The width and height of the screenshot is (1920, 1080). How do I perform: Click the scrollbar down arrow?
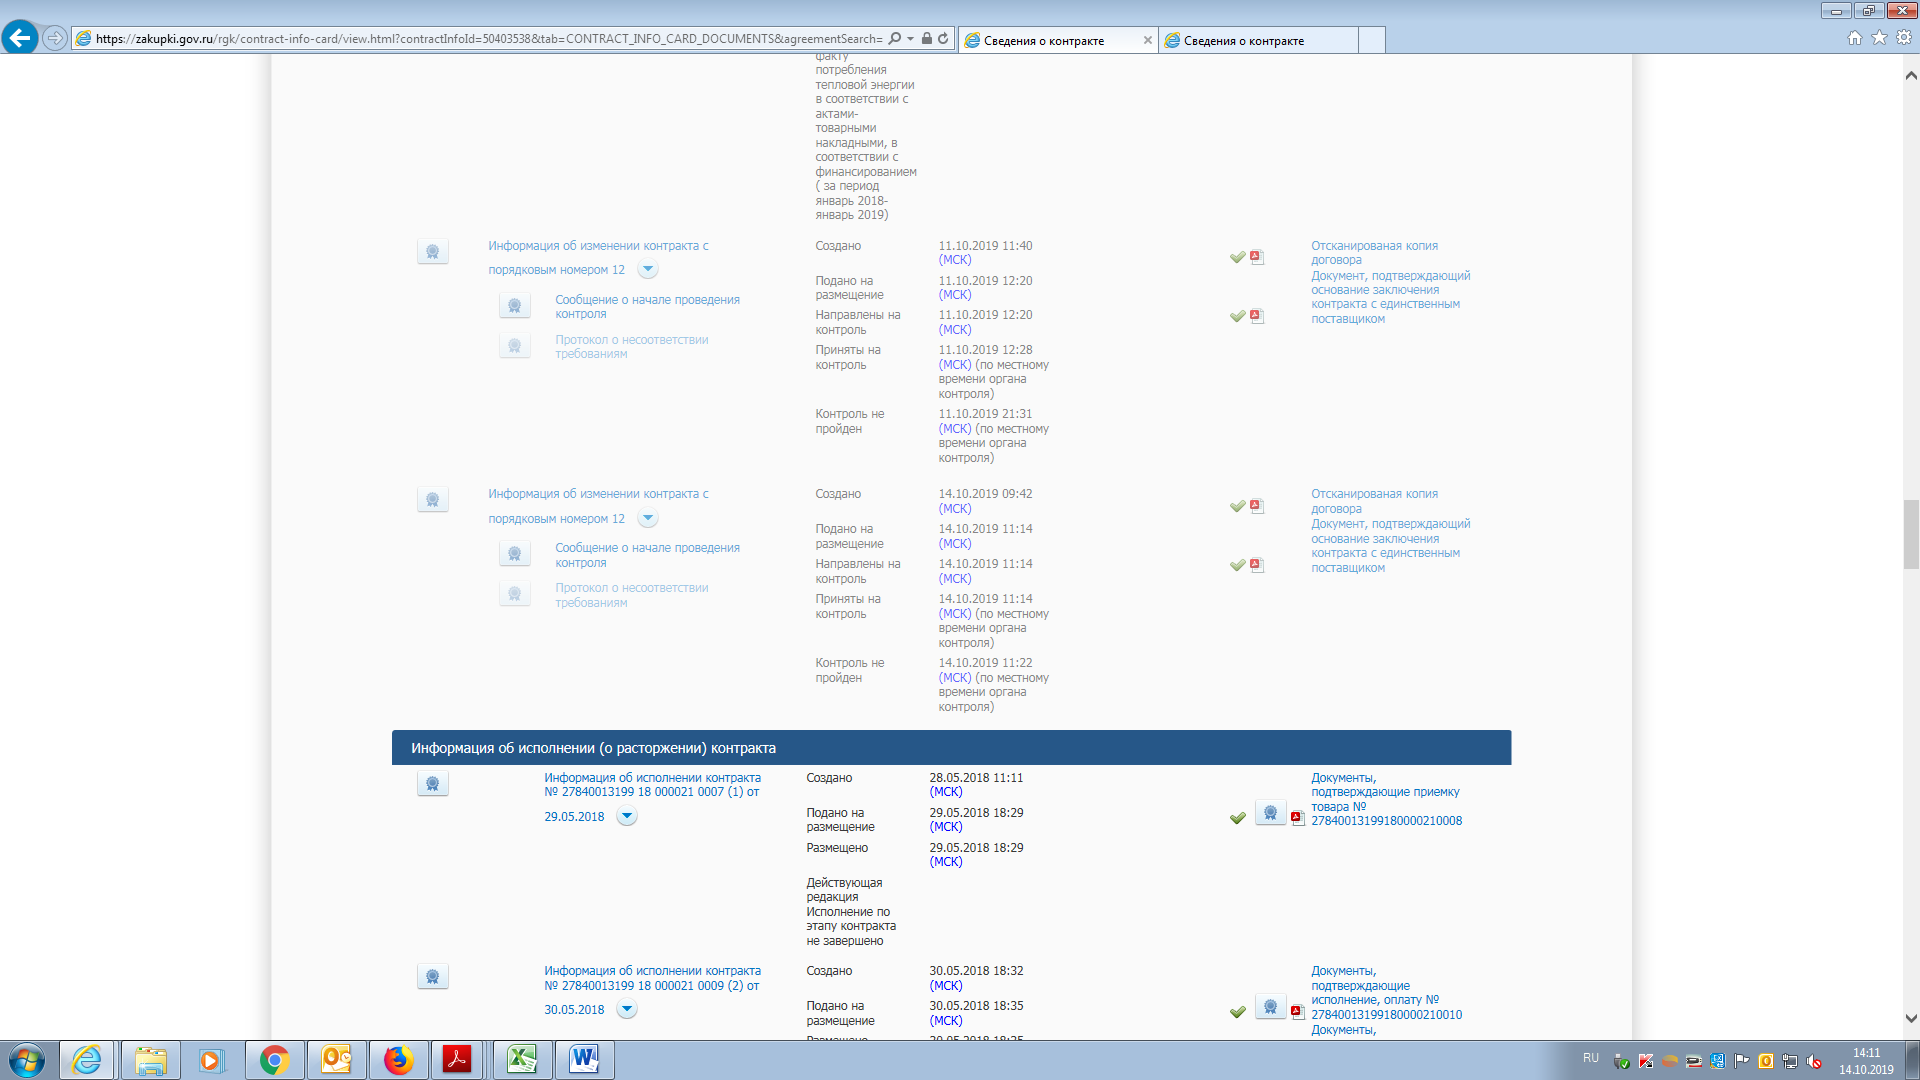click(1911, 1019)
